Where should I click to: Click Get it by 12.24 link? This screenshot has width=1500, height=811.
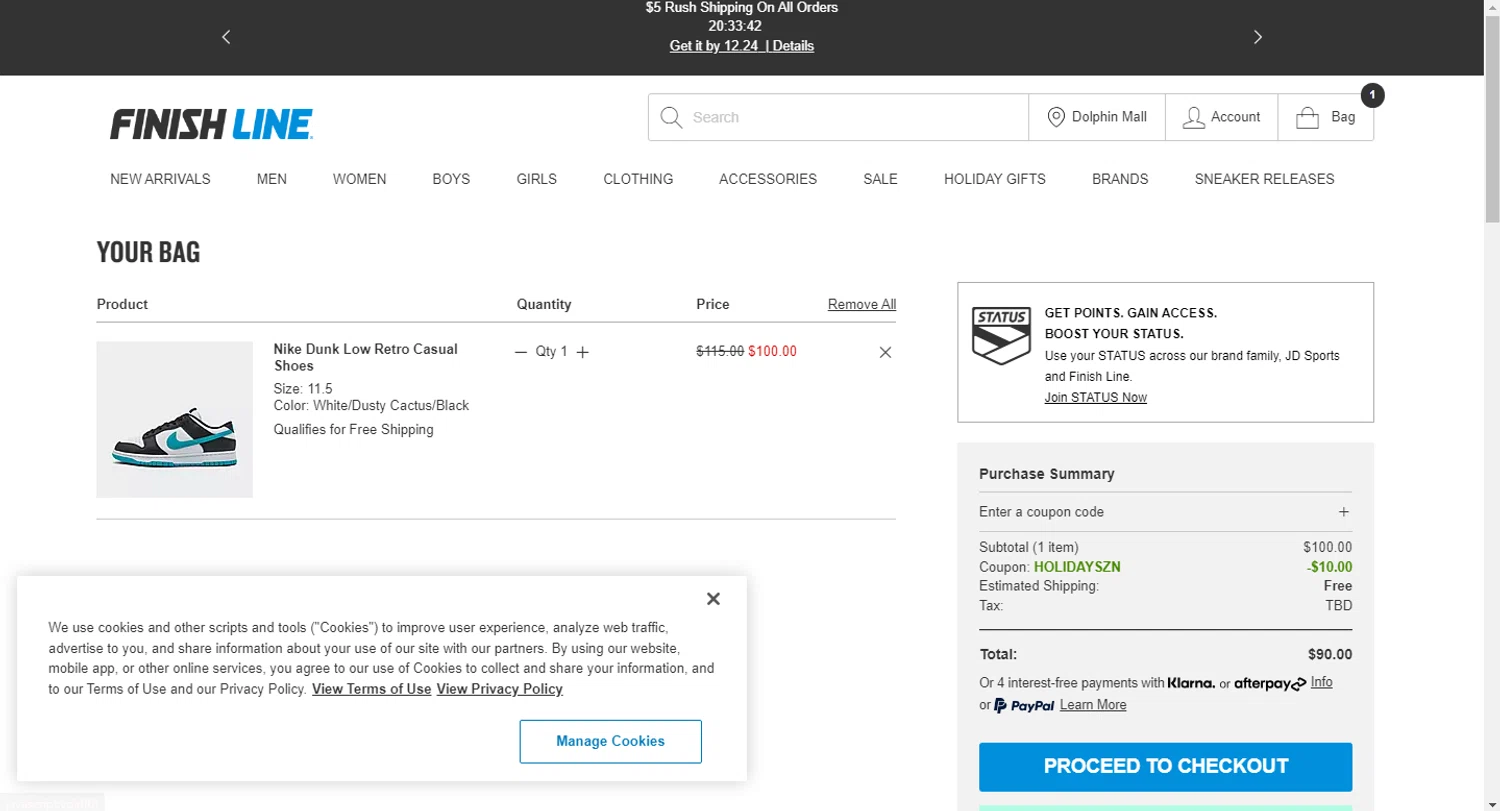[715, 46]
